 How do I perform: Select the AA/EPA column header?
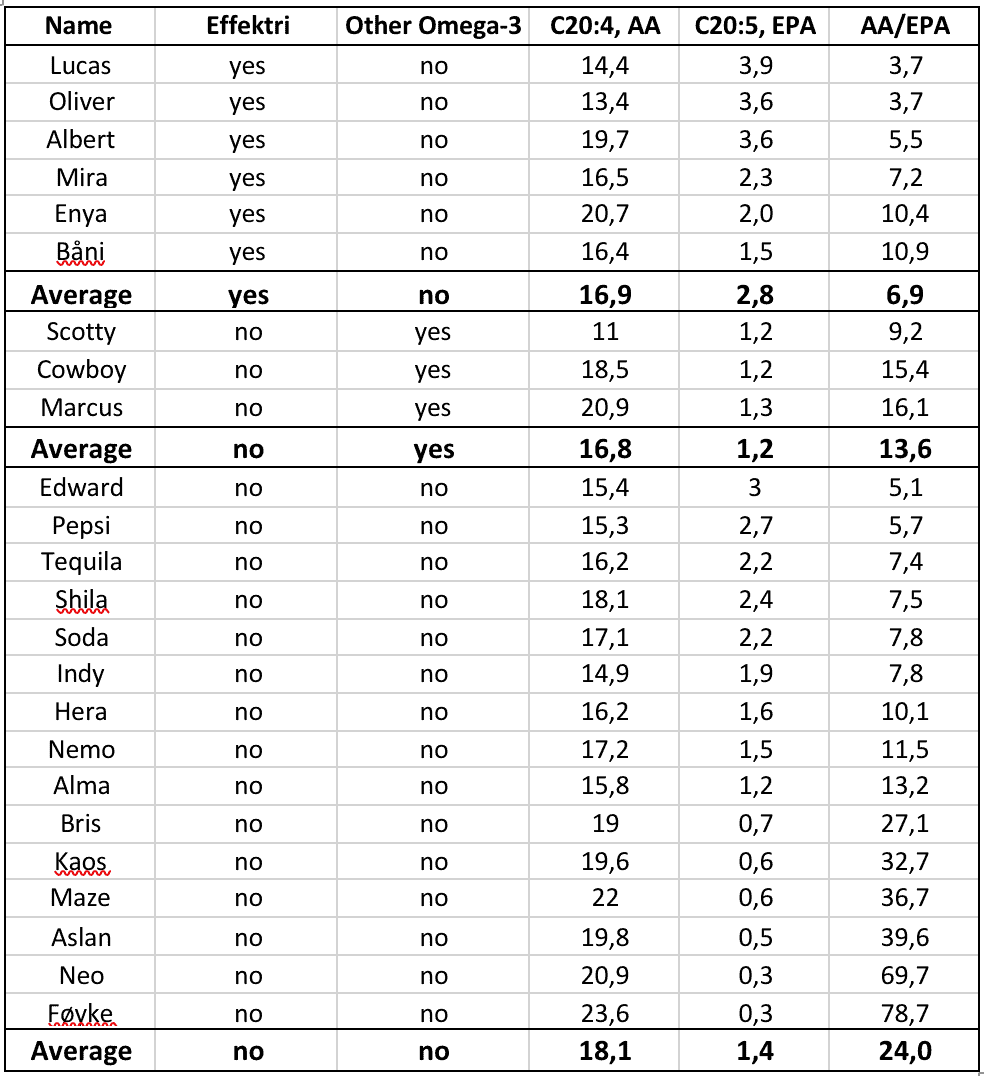pyautogui.click(x=904, y=26)
